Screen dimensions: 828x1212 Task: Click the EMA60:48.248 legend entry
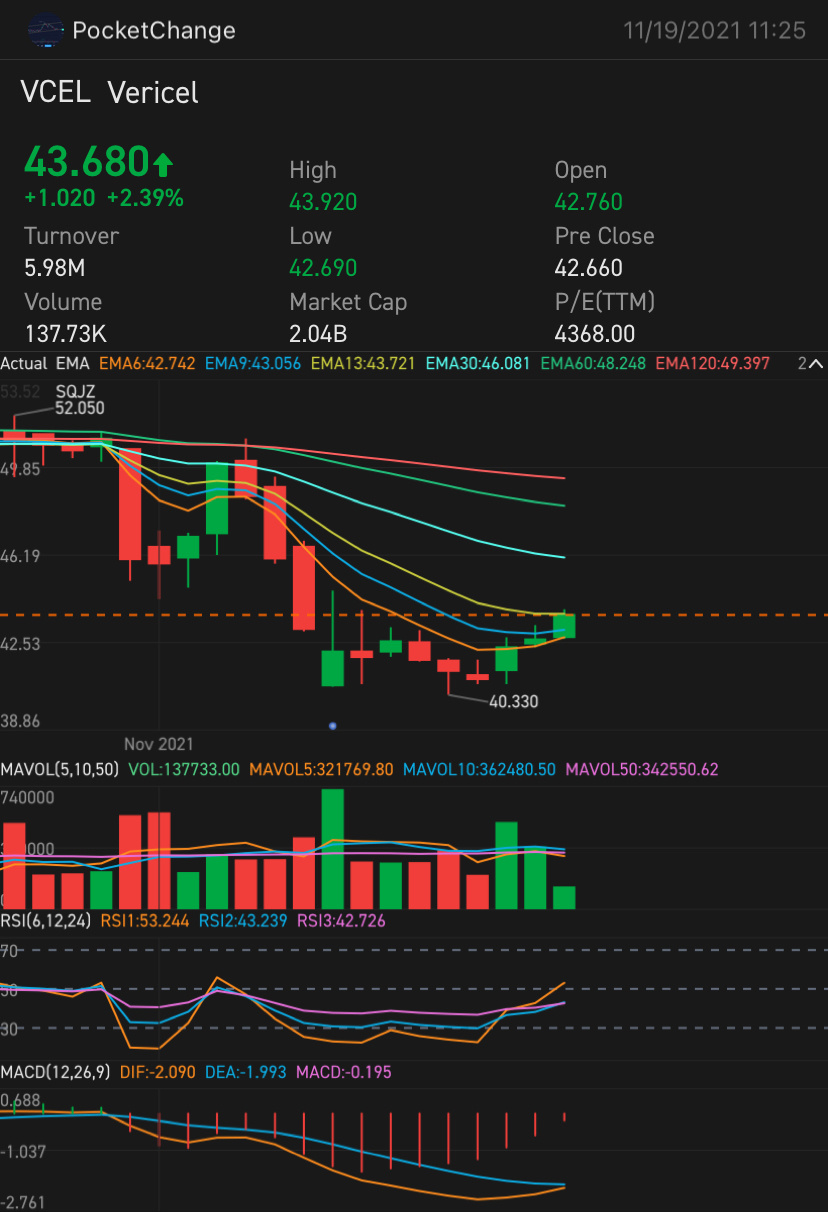coord(593,364)
